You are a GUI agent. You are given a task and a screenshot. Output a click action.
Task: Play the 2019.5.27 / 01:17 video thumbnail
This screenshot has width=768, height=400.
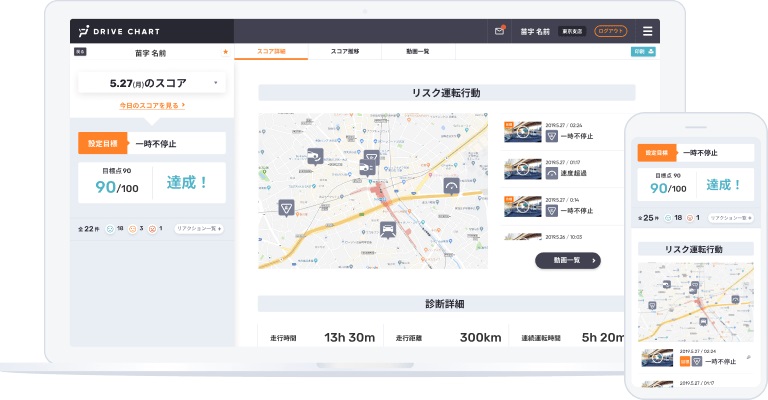pos(523,169)
